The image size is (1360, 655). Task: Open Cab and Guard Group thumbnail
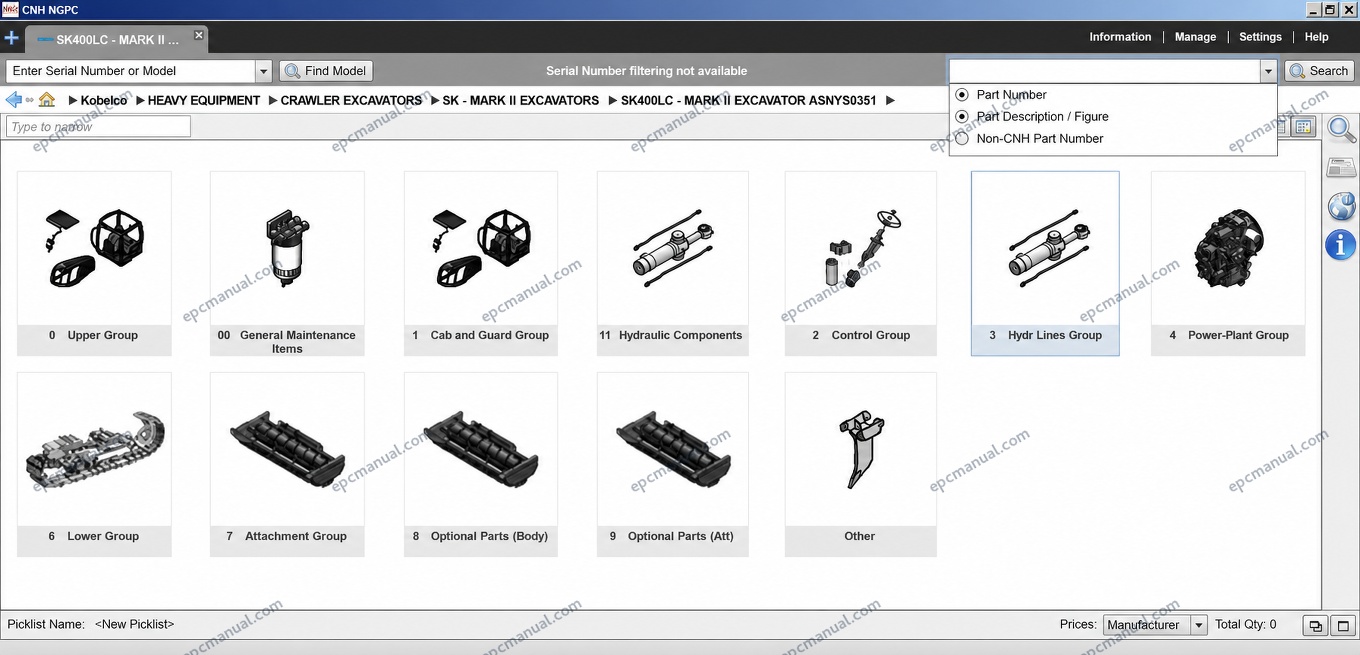pos(480,263)
